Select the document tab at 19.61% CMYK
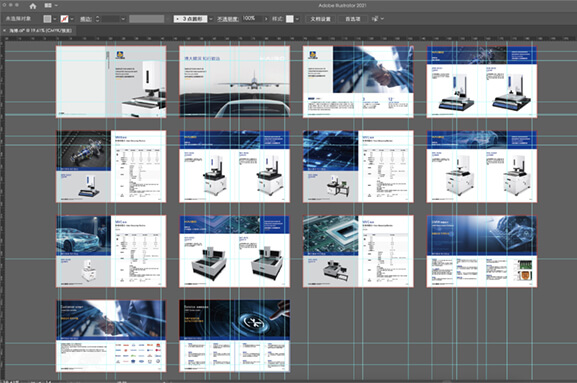The height and width of the screenshot is (383, 577). click(x=40, y=31)
